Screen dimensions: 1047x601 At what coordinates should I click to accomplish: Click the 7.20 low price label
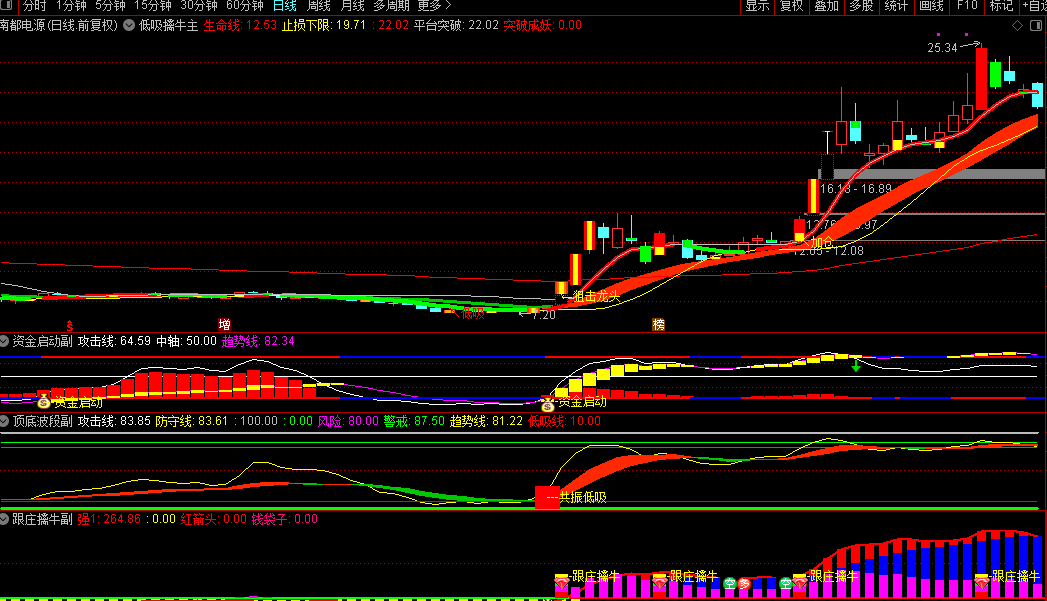[x=544, y=315]
